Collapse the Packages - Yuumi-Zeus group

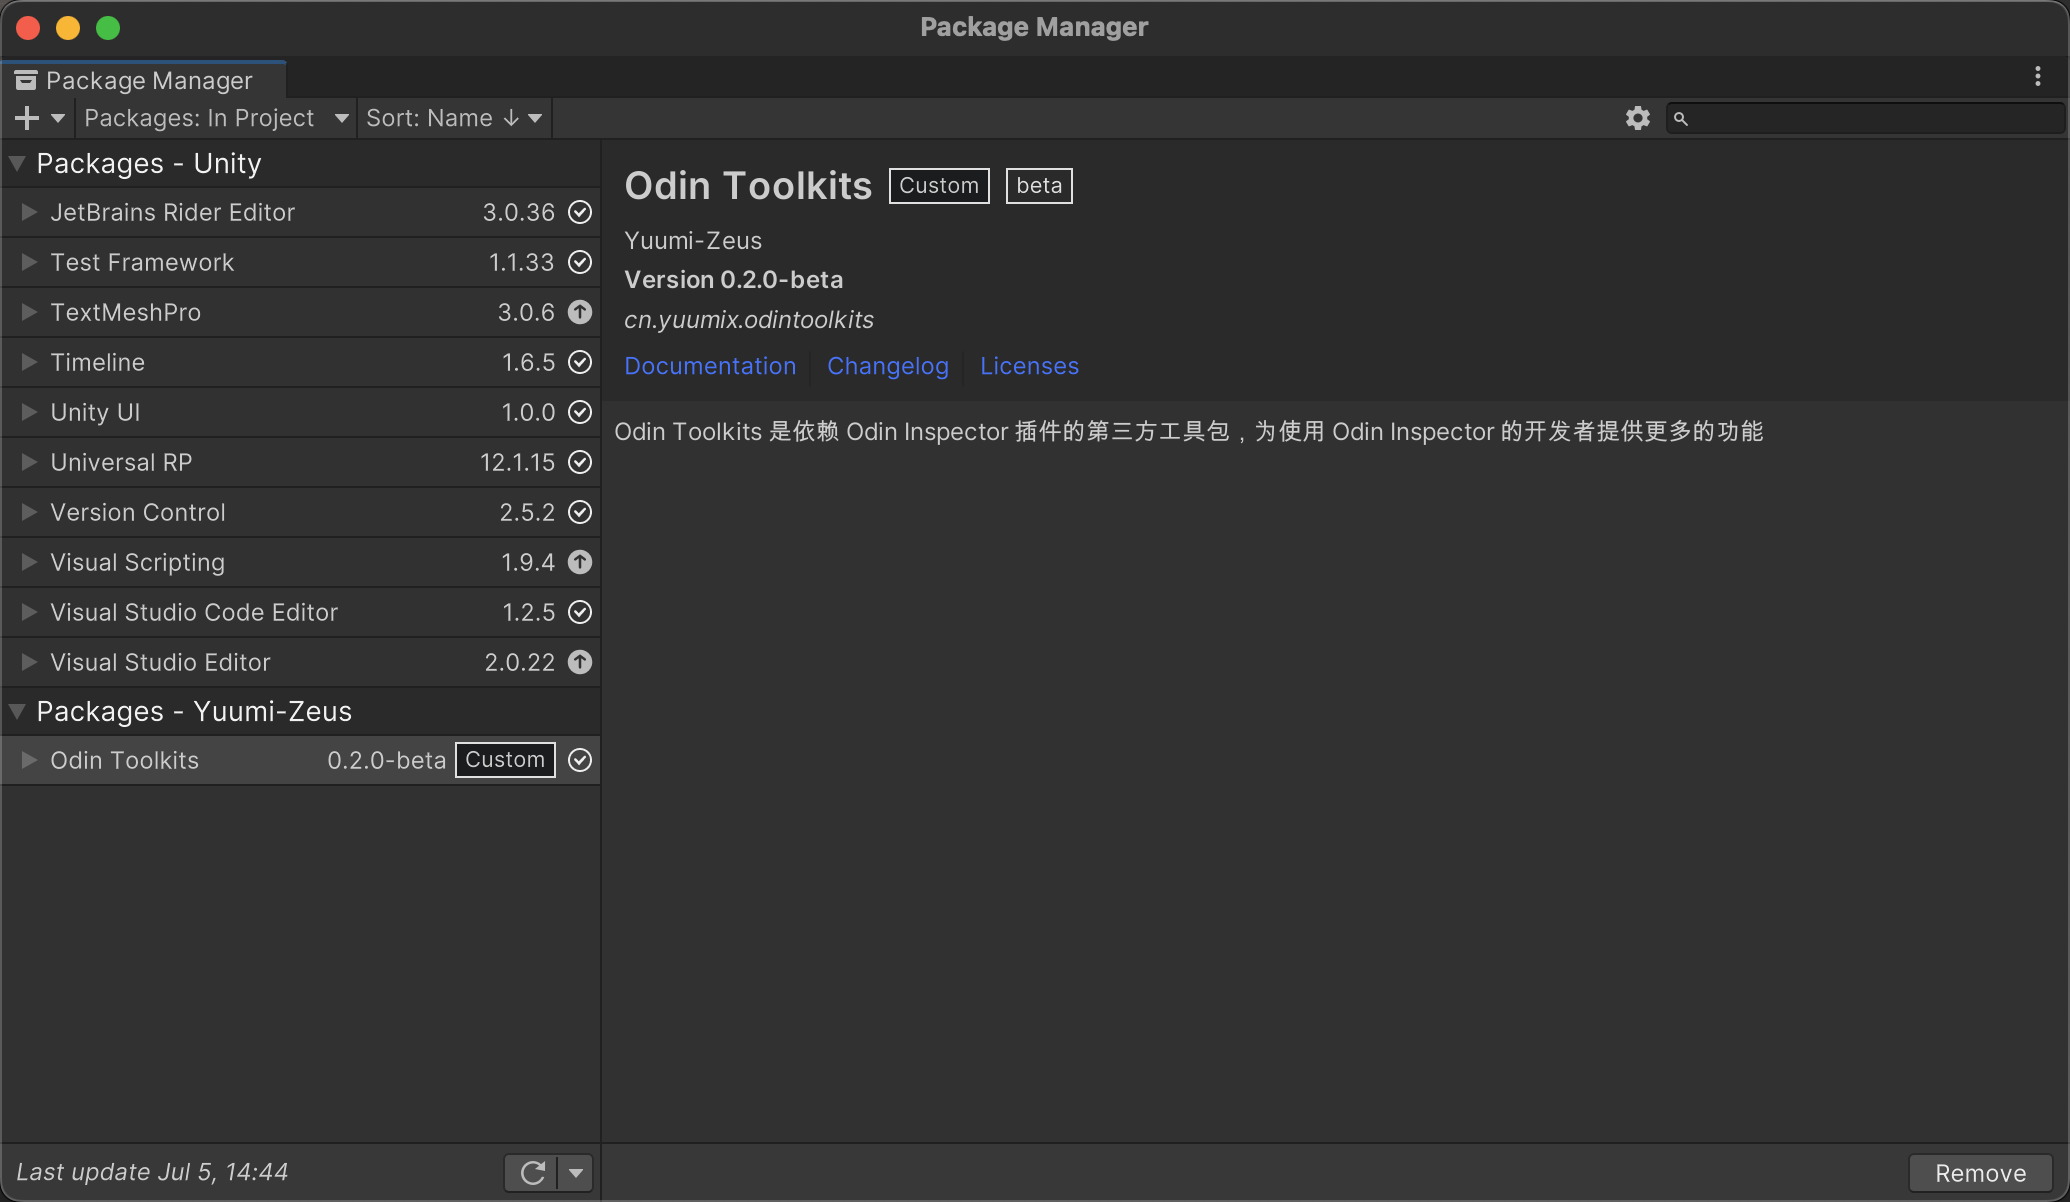[x=17, y=711]
